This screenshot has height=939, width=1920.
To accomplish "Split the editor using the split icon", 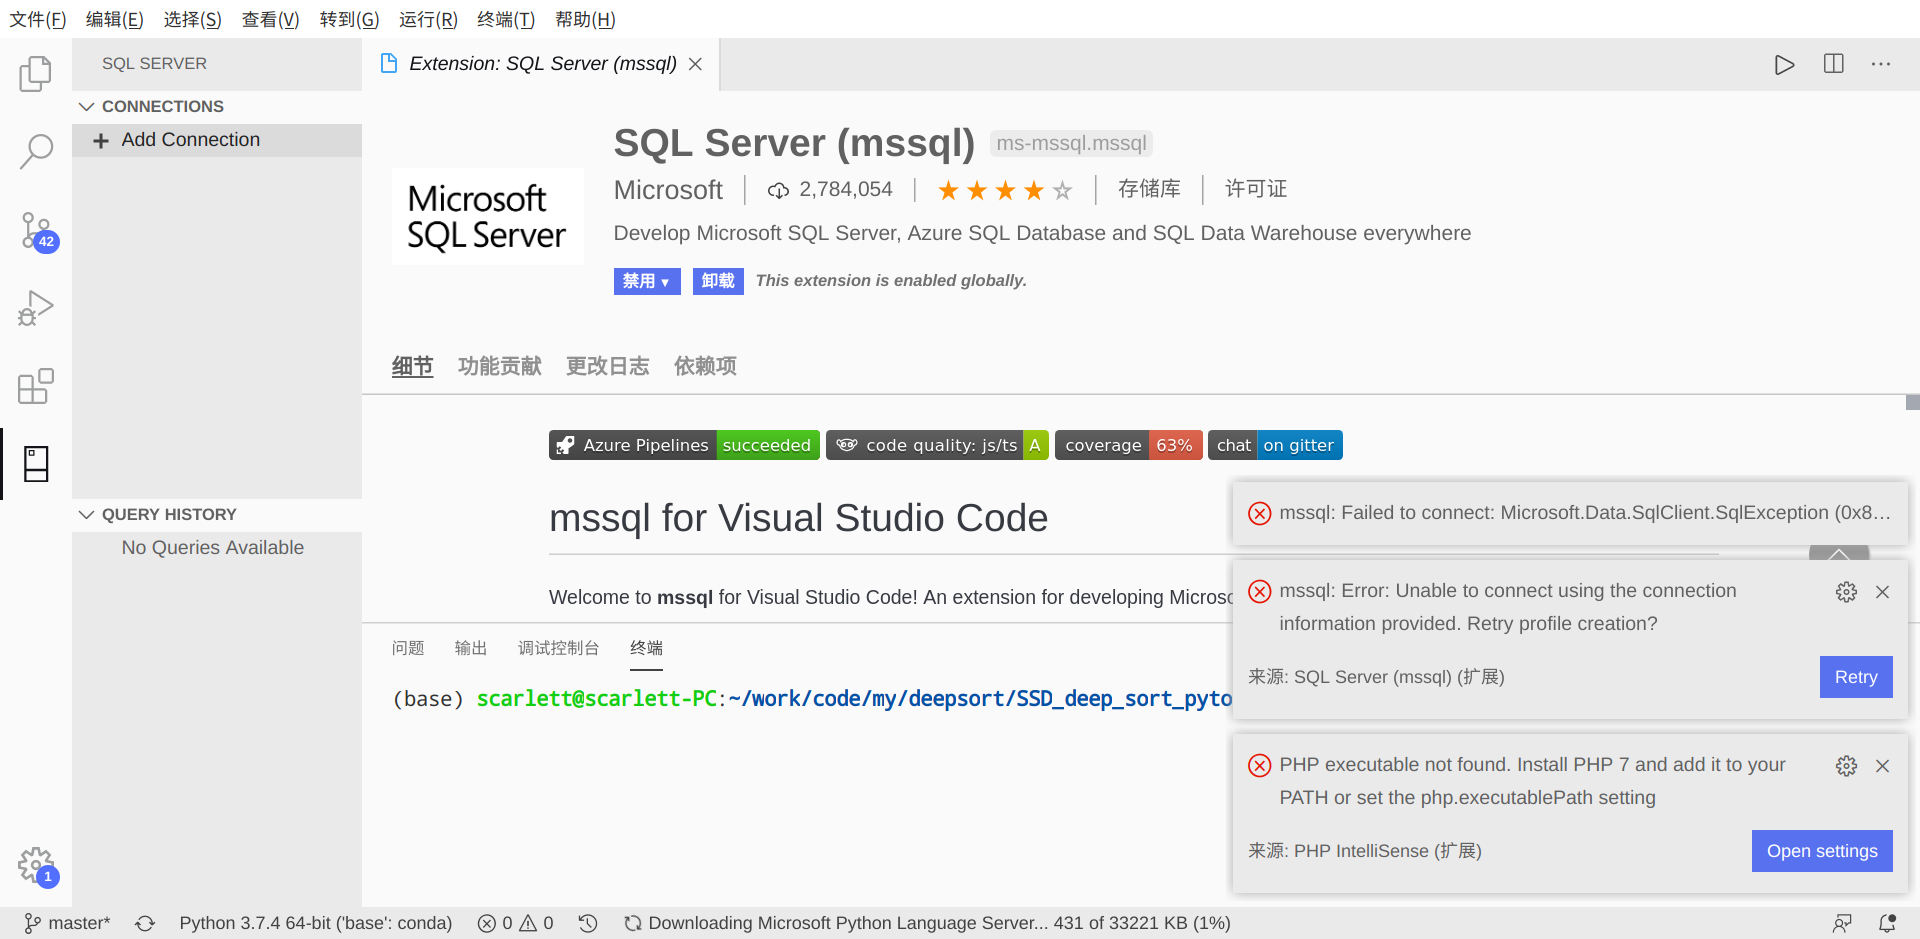I will (x=1833, y=64).
